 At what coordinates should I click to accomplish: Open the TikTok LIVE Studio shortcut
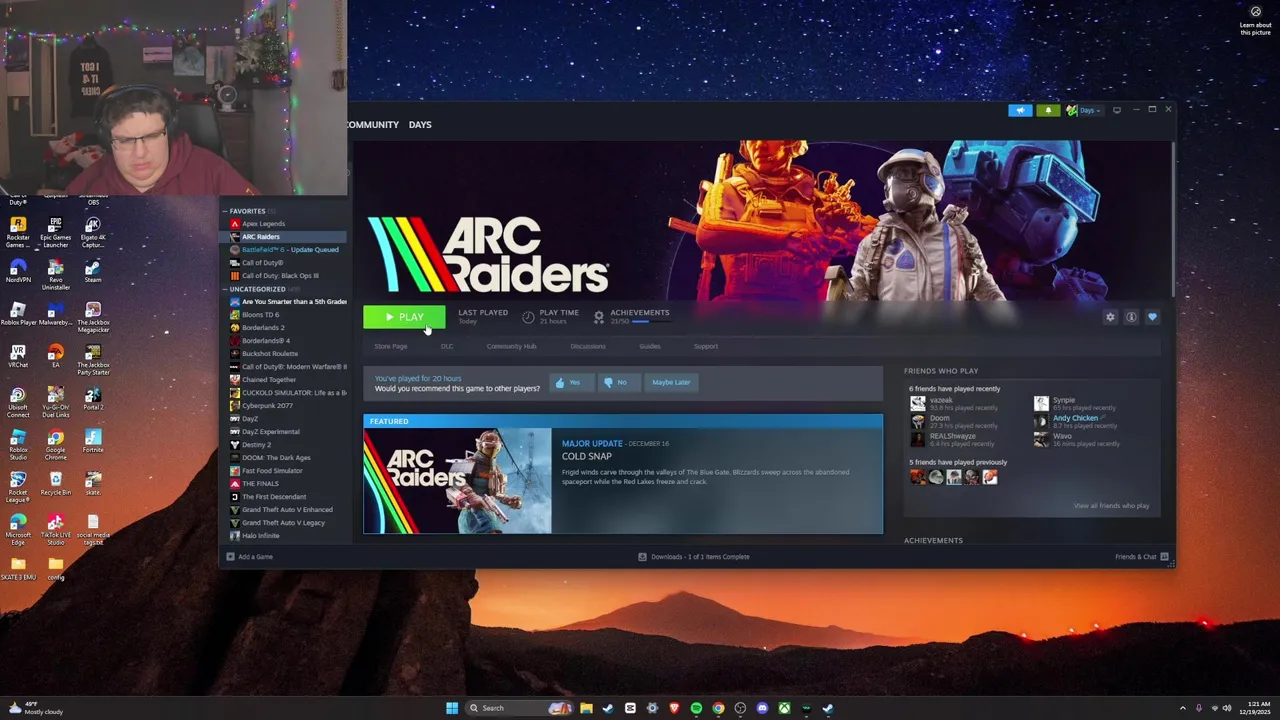point(55,529)
